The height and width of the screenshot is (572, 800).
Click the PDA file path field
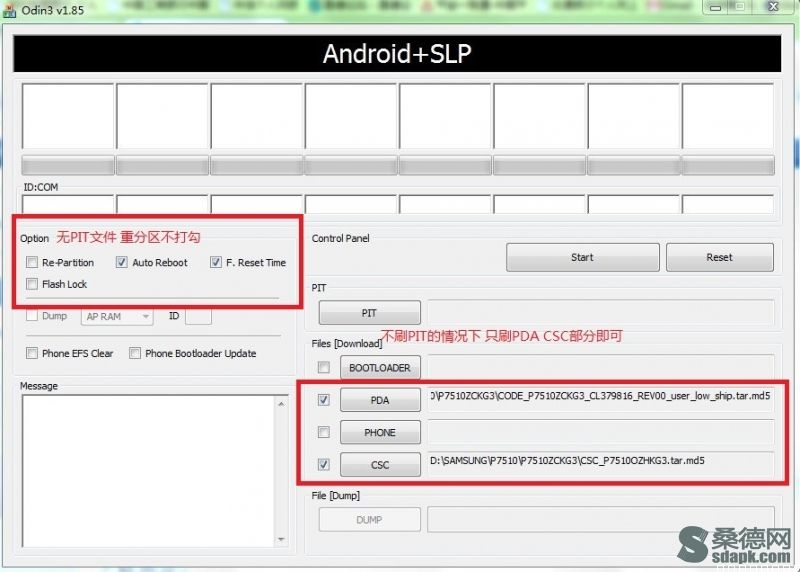[x=601, y=400]
